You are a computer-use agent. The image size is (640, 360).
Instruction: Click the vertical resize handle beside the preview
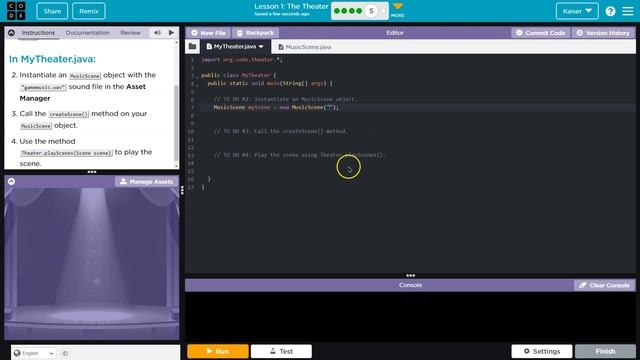click(x=182, y=190)
